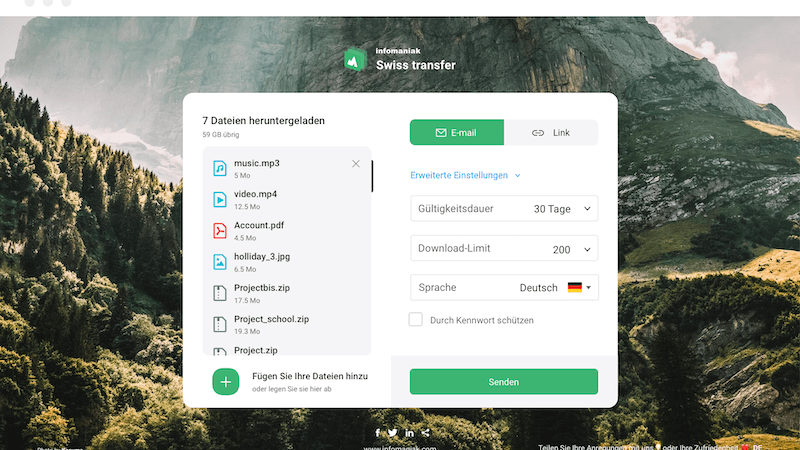Select the Project.zip file name
Screen dimensions: 800x450
tap(256, 351)
